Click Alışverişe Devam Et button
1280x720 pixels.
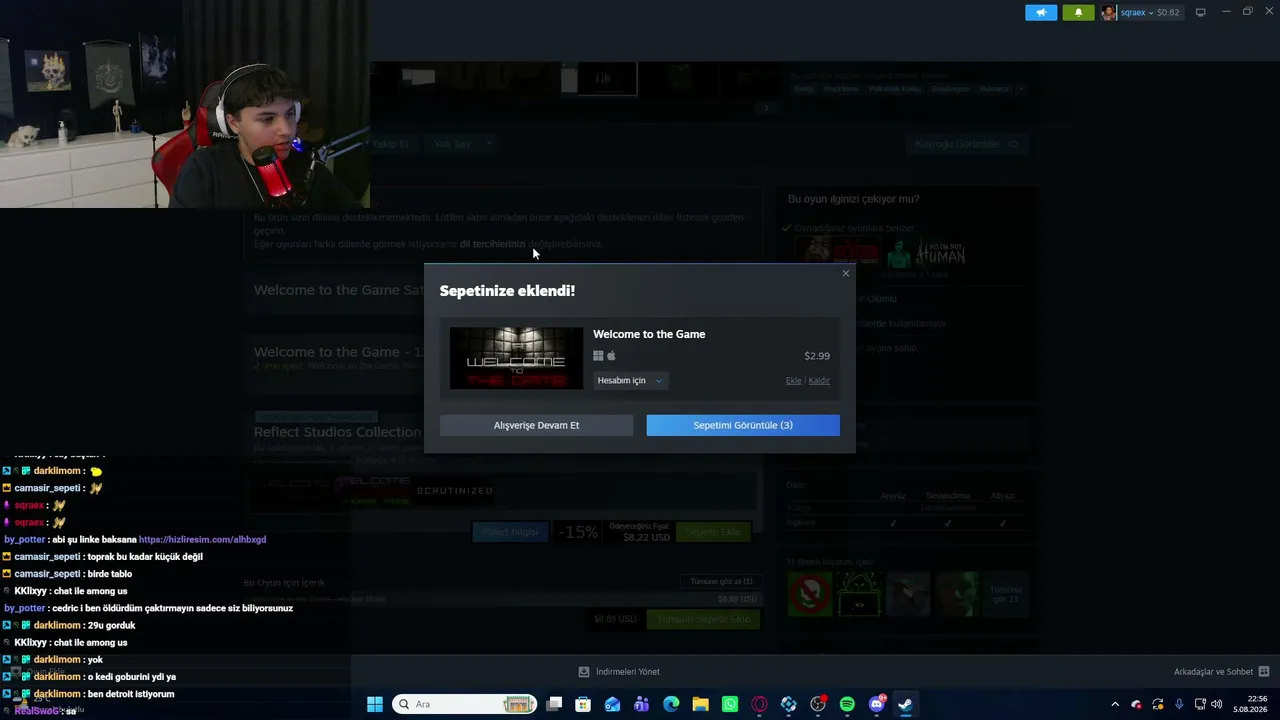pyautogui.click(x=536, y=425)
